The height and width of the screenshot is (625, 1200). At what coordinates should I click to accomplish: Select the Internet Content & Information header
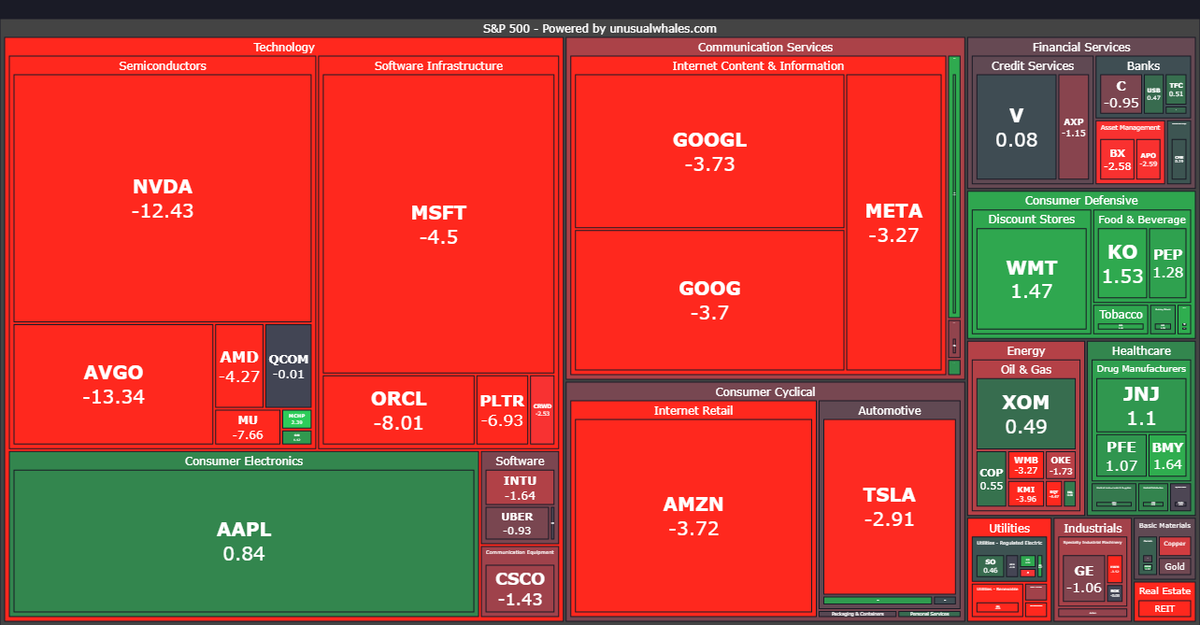(x=758, y=66)
